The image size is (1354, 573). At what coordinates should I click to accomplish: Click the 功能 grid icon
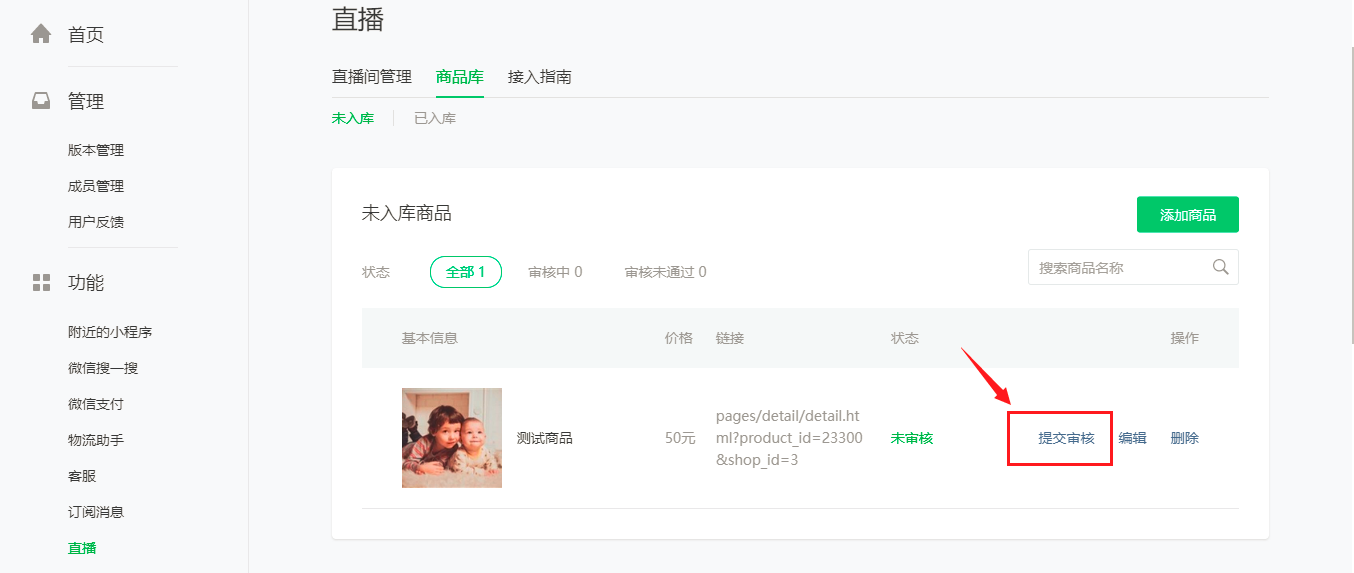[x=41, y=282]
